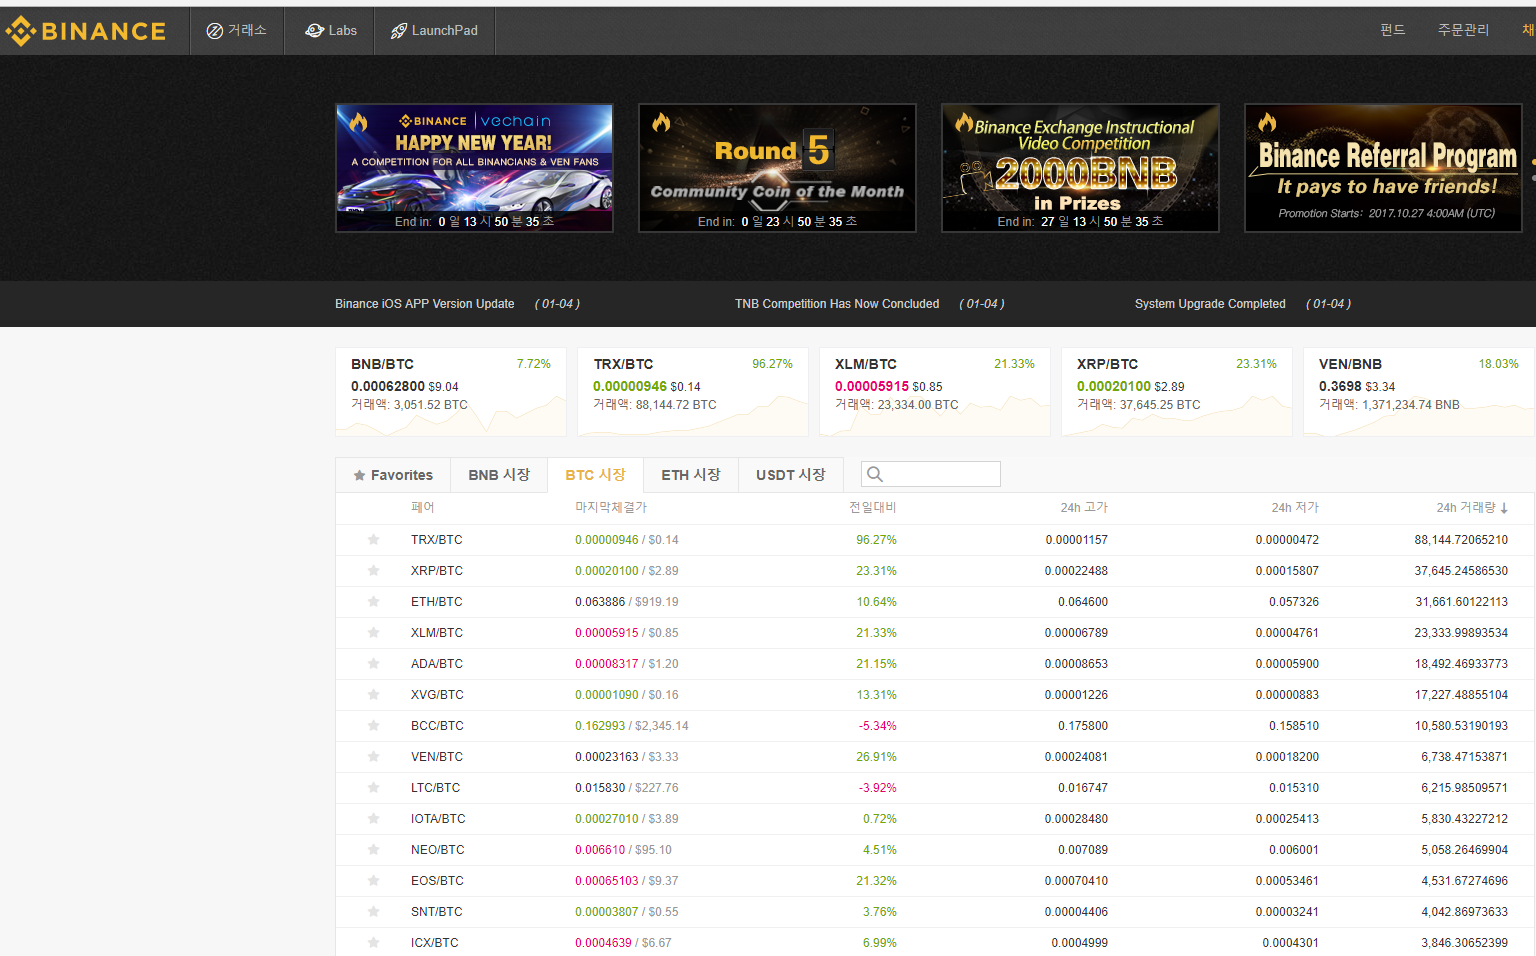Open the BNB/BTC ticker card
The height and width of the screenshot is (956, 1536).
(451, 392)
